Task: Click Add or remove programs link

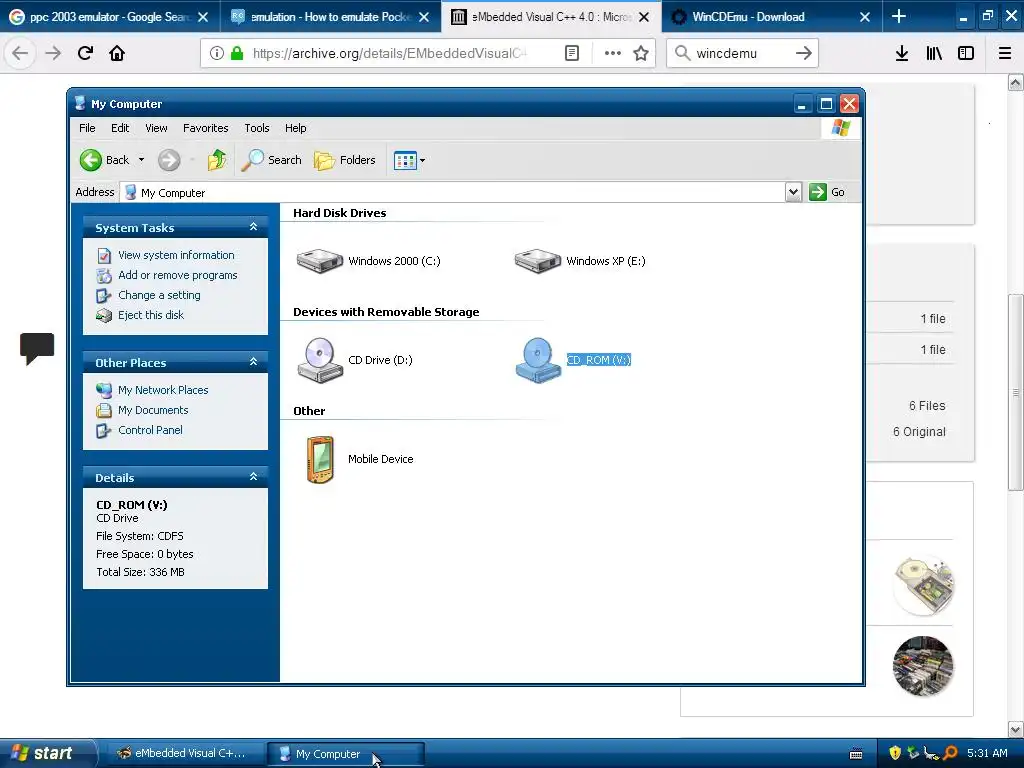Action: point(178,276)
